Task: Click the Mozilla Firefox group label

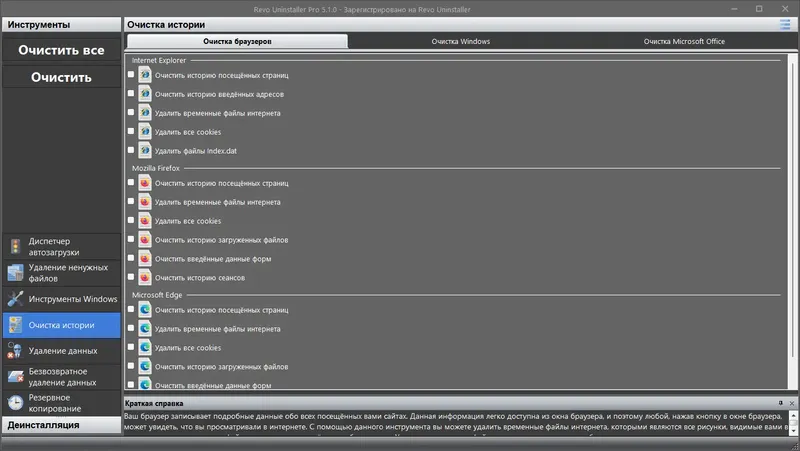Action: pos(156,168)
